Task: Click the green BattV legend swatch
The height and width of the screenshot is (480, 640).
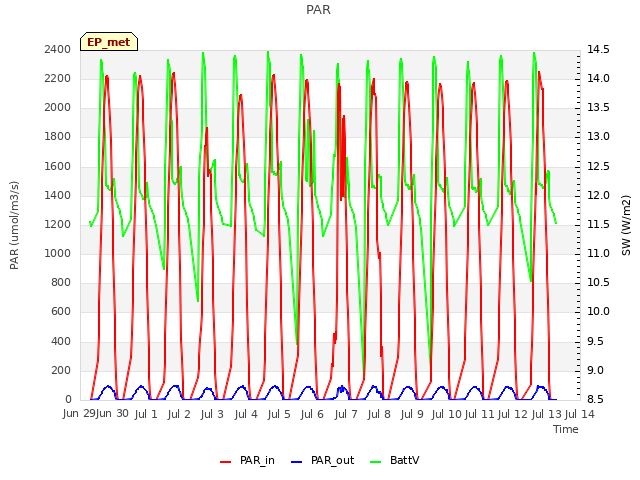Action: pos(376,462)
